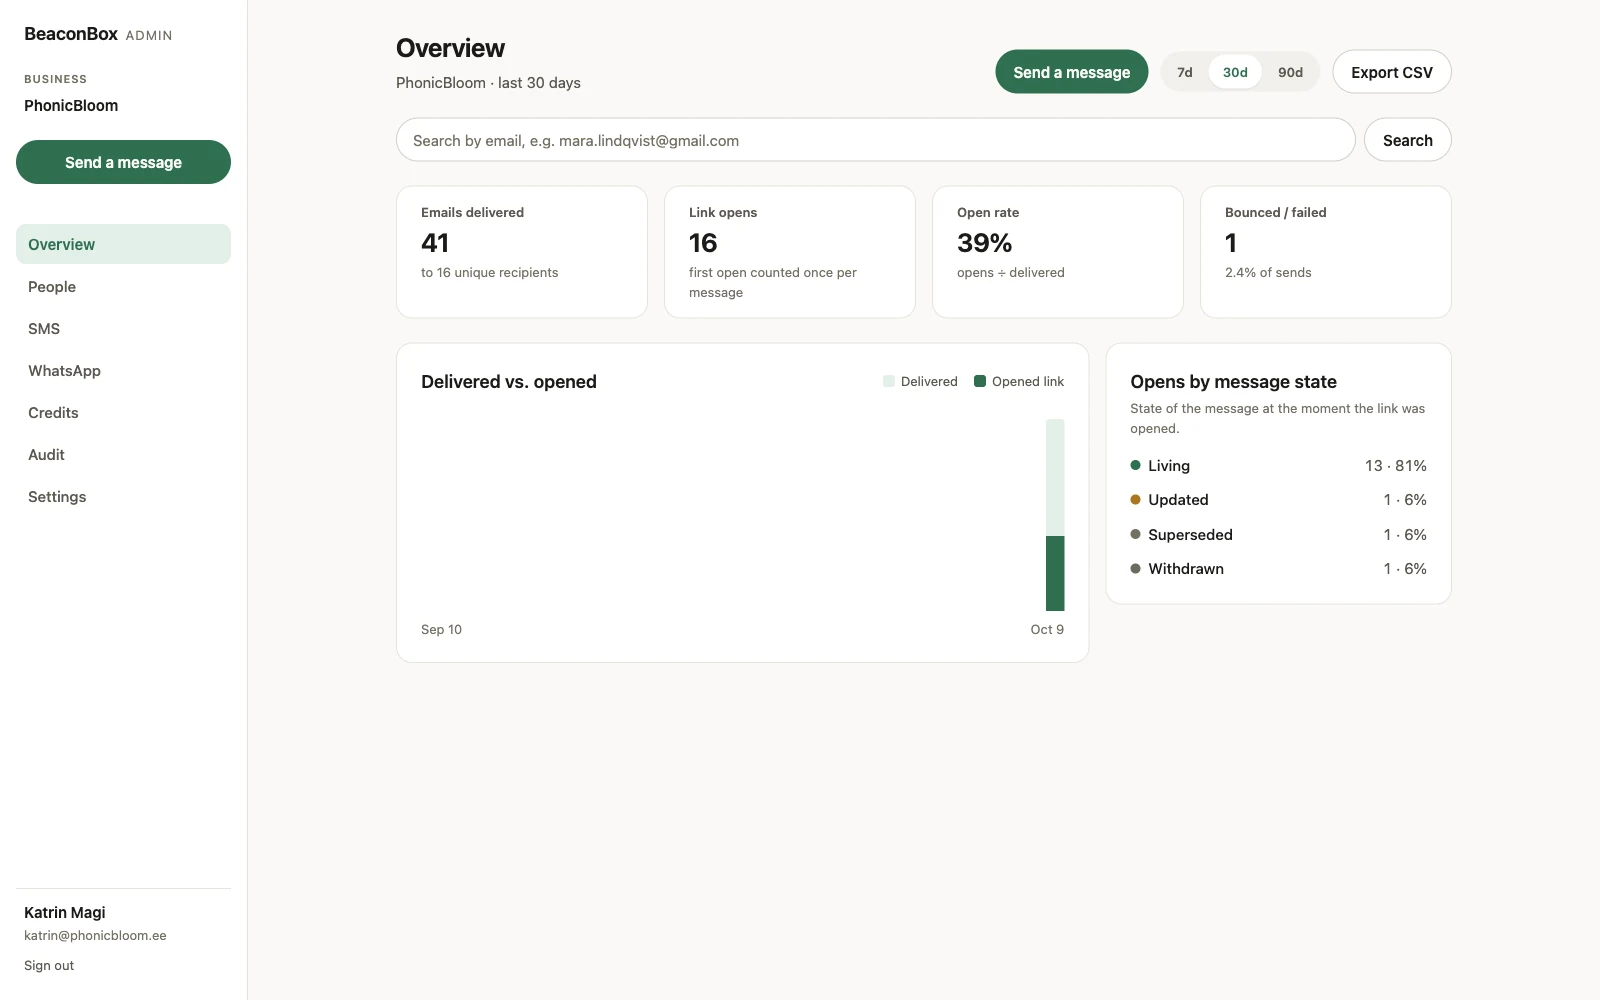Click the Opens by message state heading
The width and height of the screenshot is (1600, 1000).
[1233, 382]
